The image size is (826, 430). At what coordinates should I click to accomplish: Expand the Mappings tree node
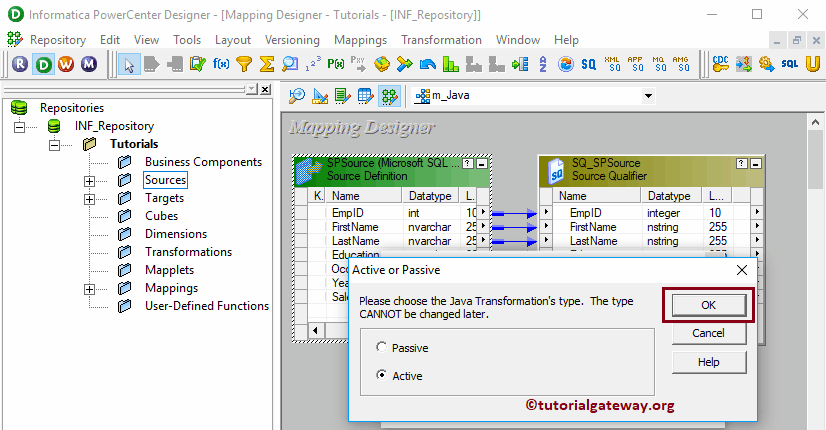pos(90,289)
